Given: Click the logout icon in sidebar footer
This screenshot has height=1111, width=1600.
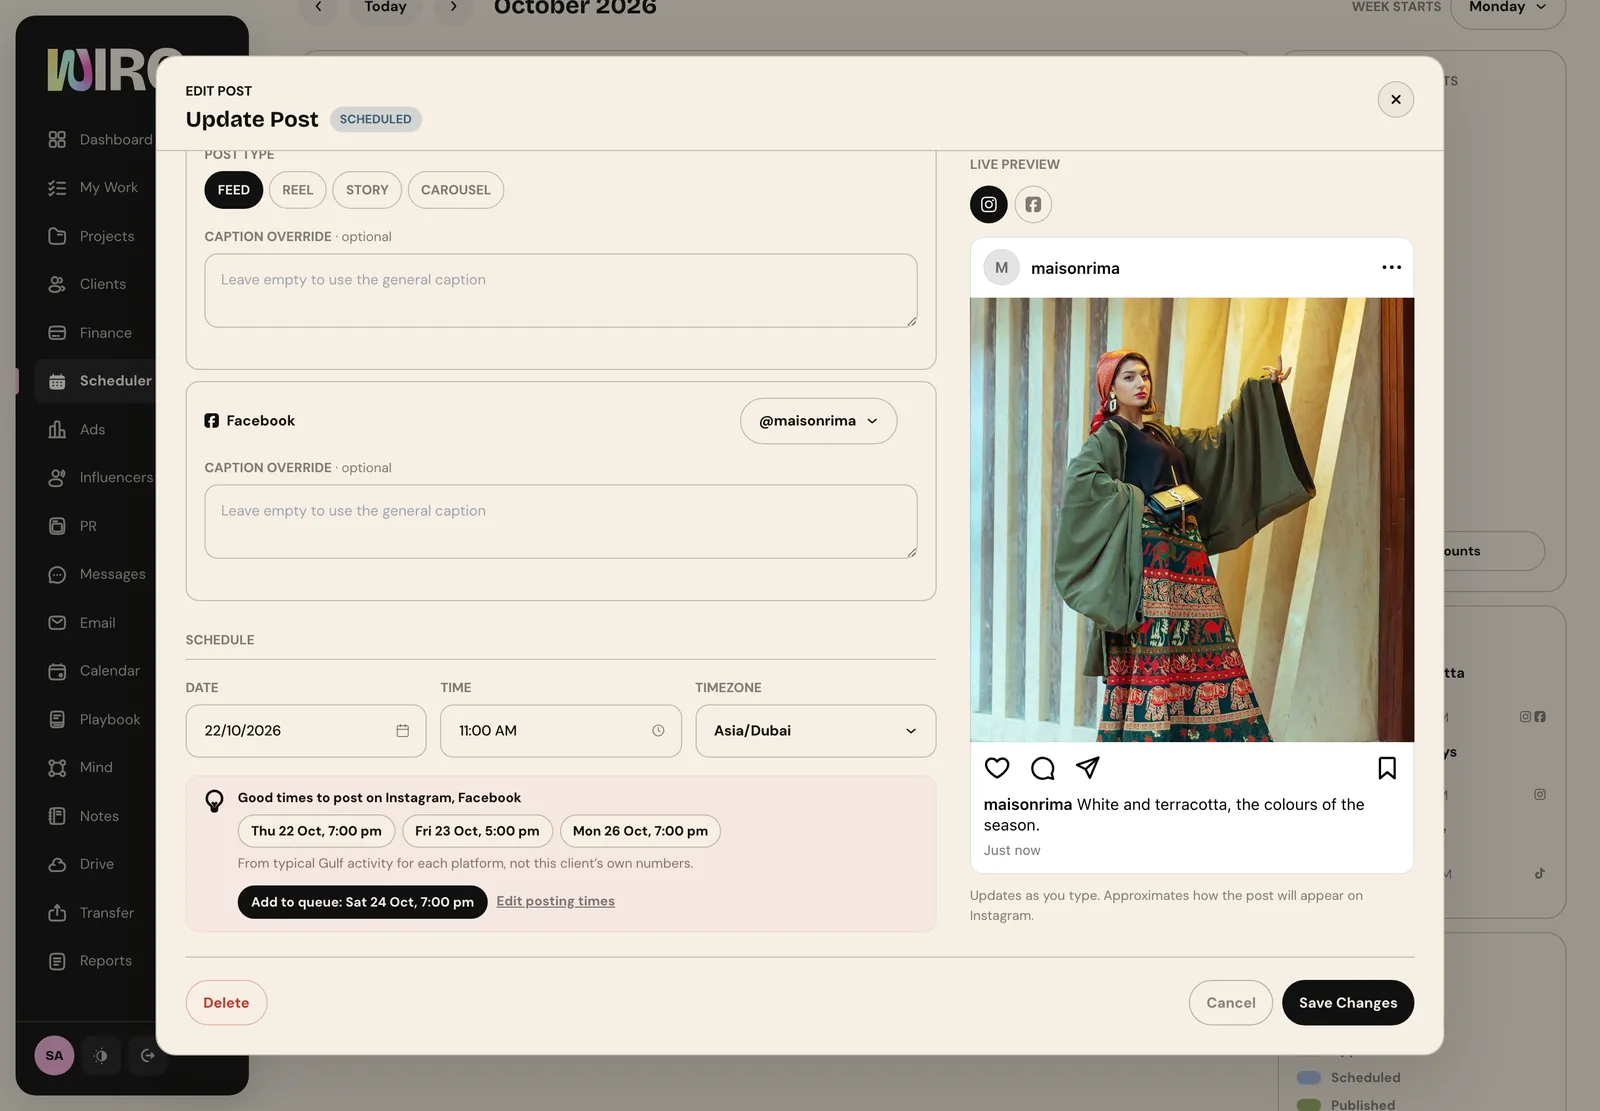Looking at the screenshot, I should [x=148, y=1055].
